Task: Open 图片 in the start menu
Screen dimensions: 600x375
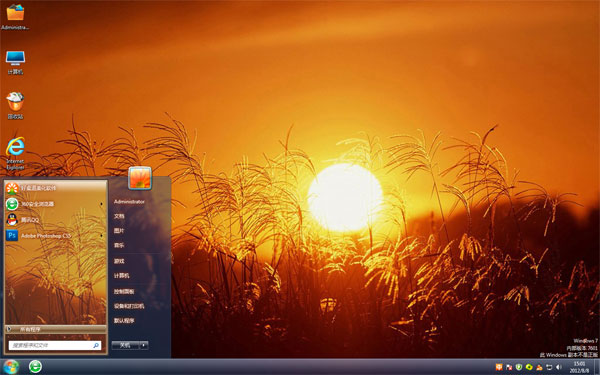Action: pyautogui.click(x=119, y=231)
